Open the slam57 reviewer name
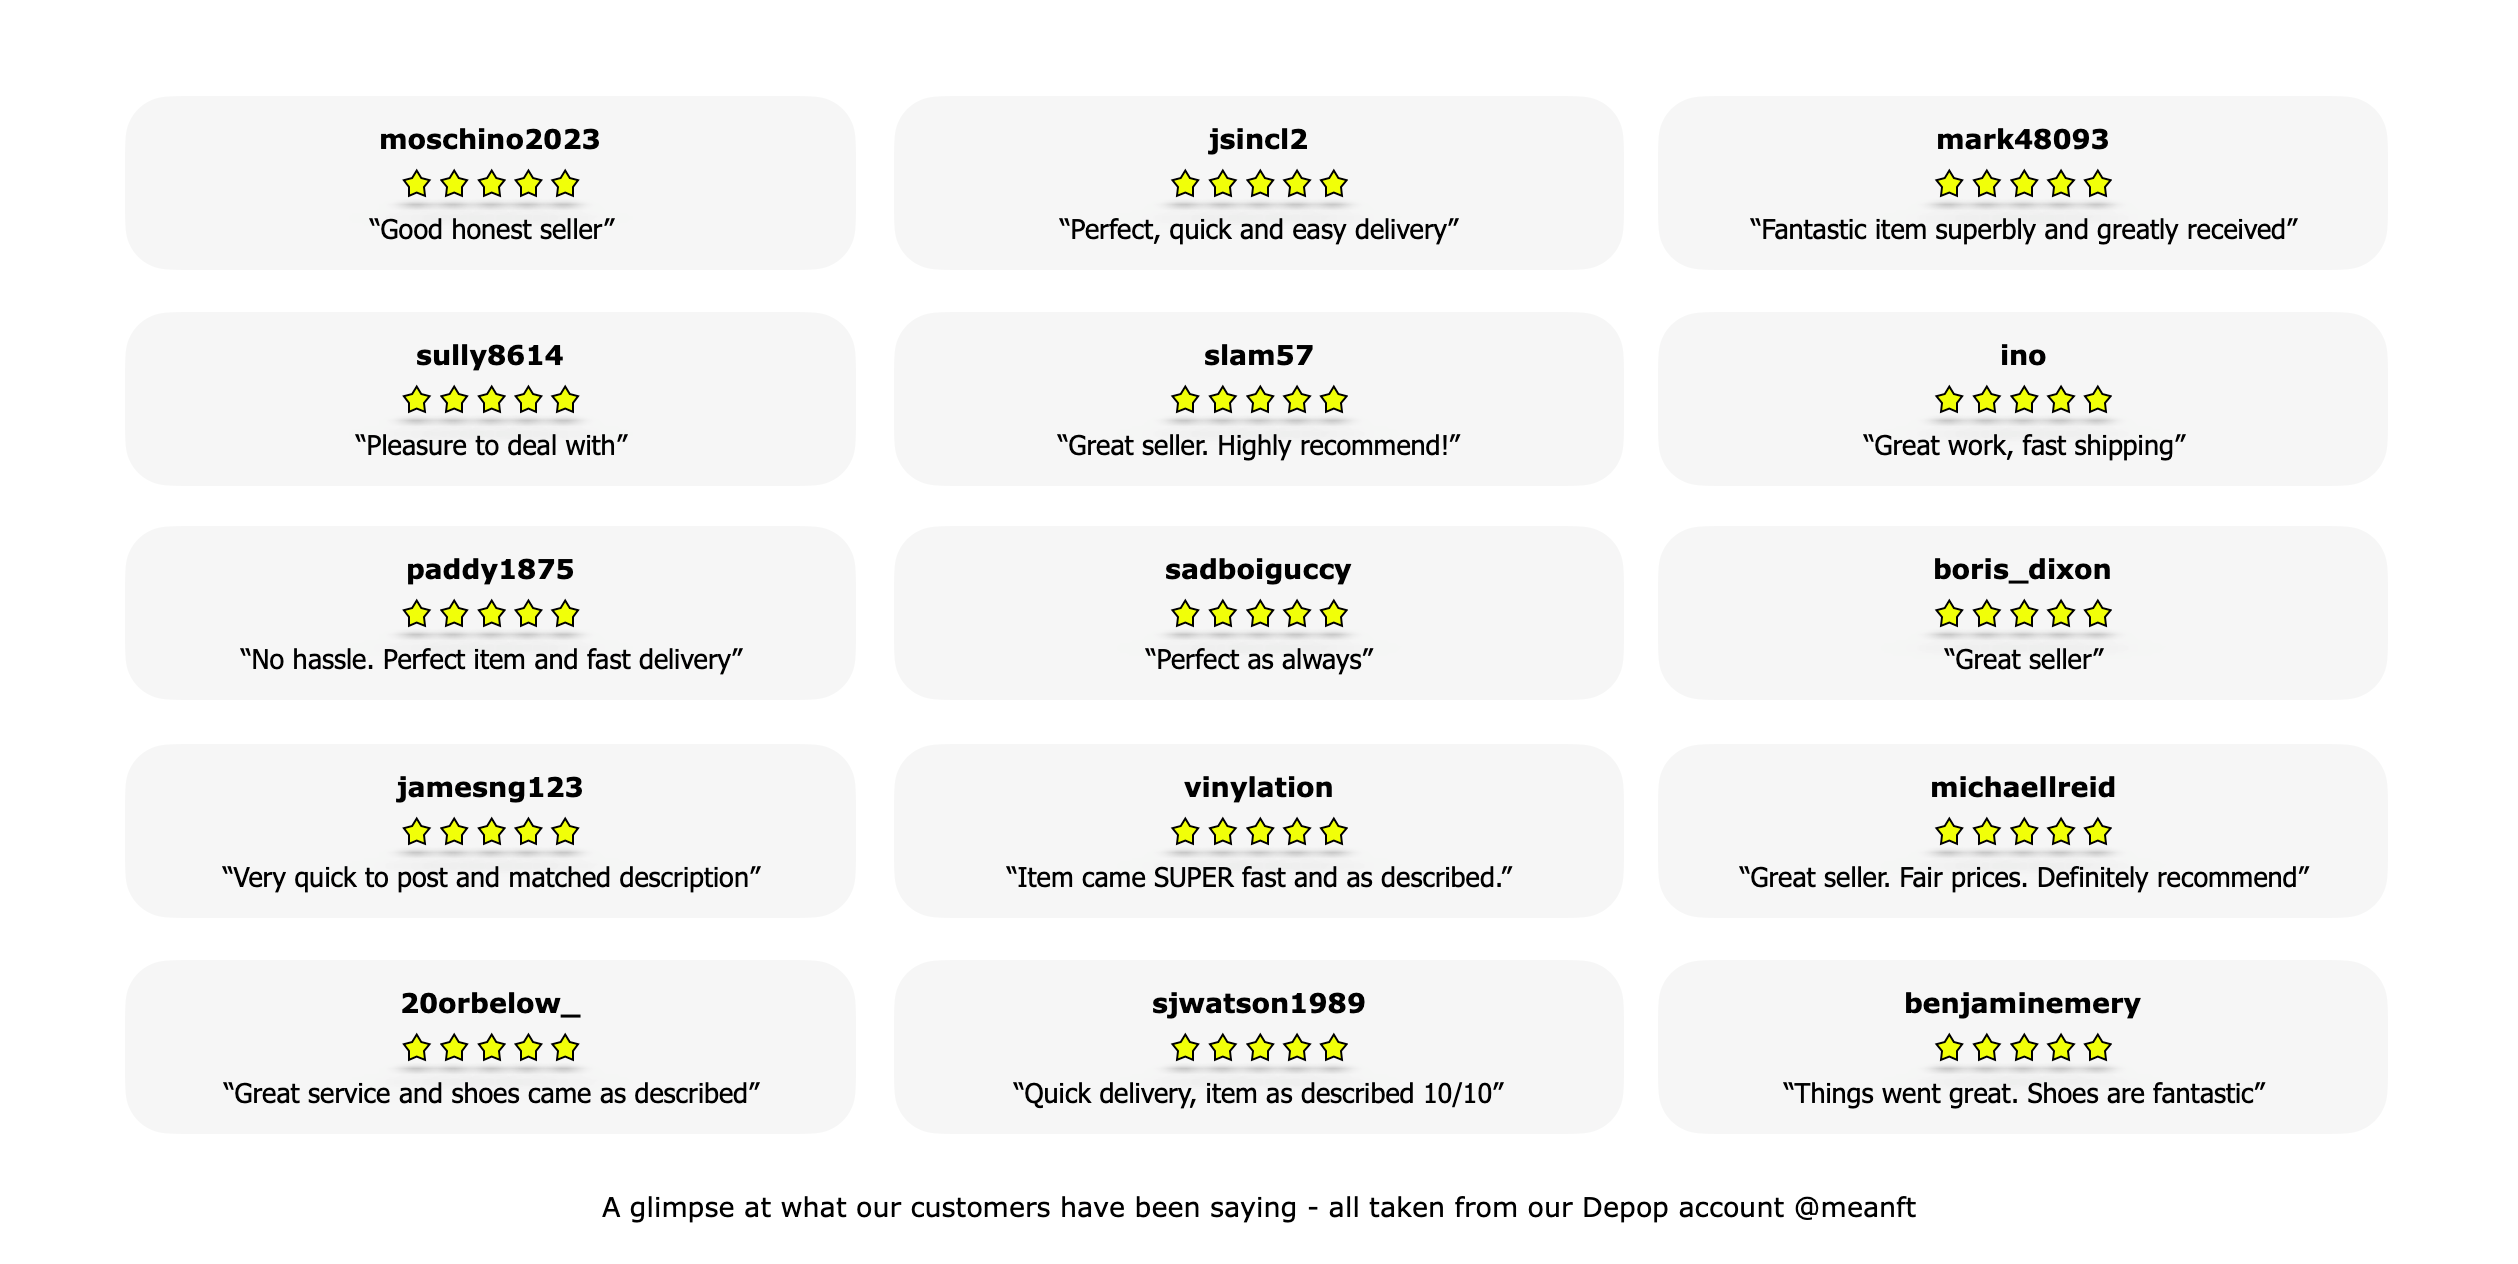This screenshot has height=1264, width=2518. [x=1259, y=356]
